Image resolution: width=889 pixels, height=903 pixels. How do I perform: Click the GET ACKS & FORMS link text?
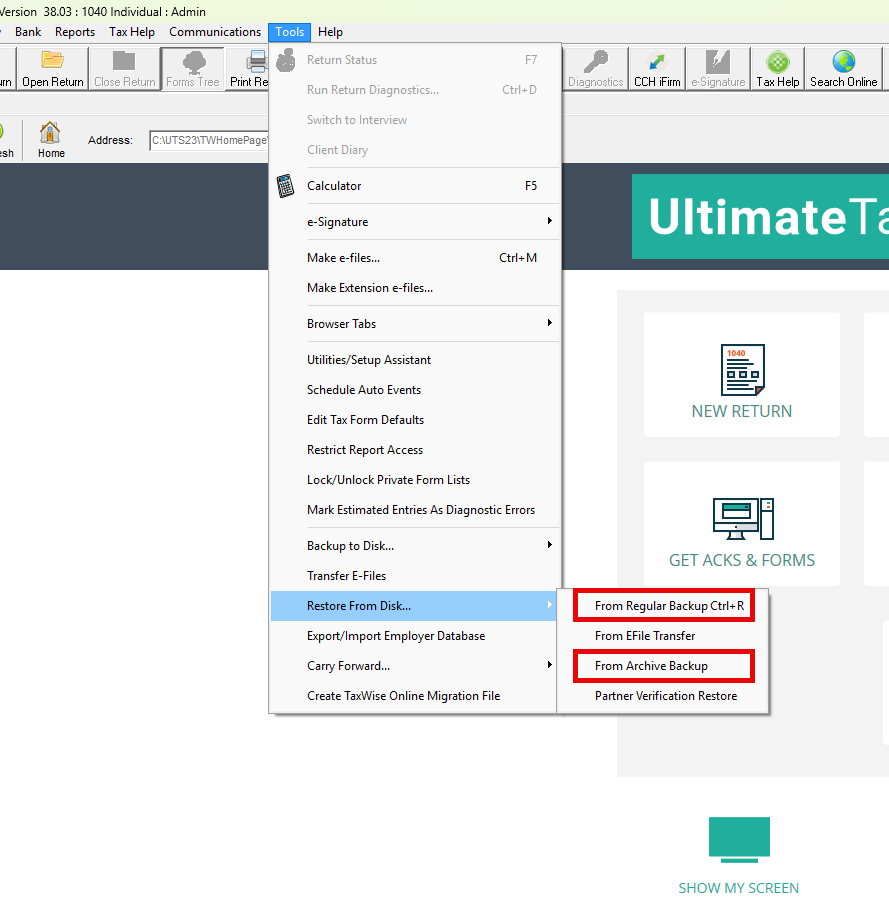point(742,560)
